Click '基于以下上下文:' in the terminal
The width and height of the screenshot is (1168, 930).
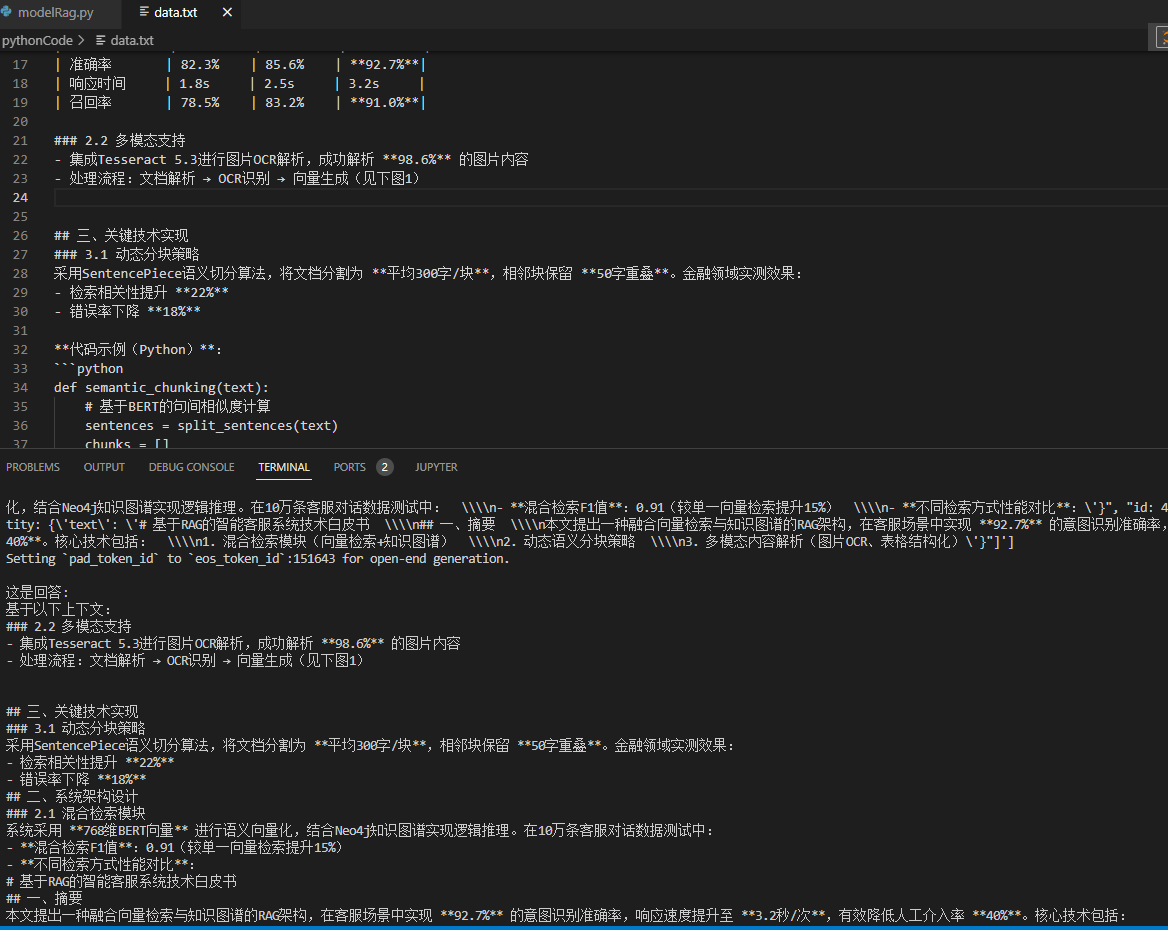tap(58, 610)
